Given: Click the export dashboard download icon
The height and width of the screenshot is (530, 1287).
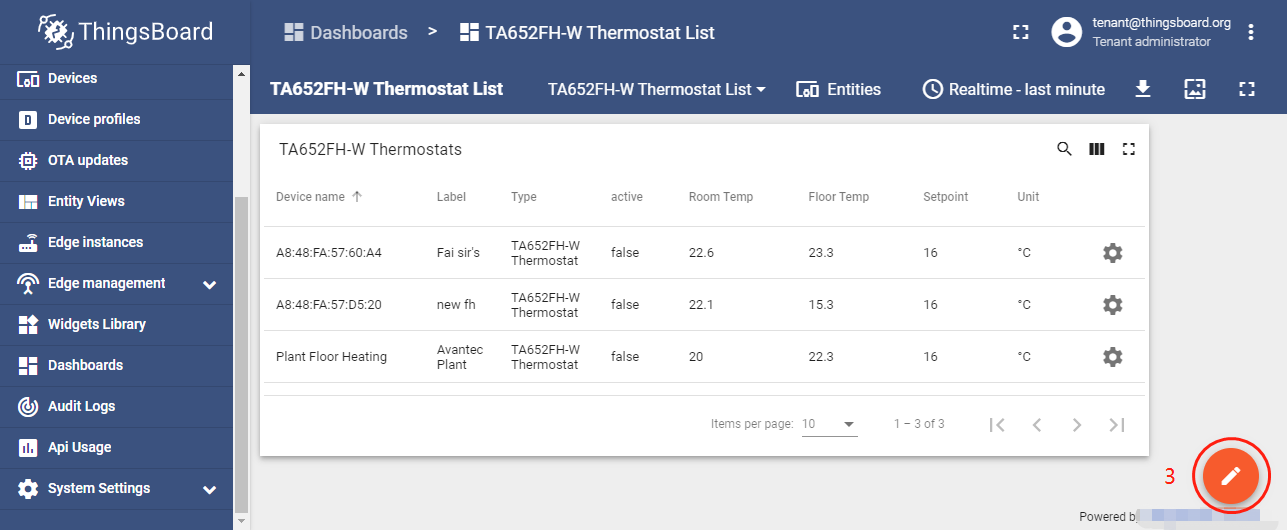Looking at the screenshot, I should click(1143, 89).
